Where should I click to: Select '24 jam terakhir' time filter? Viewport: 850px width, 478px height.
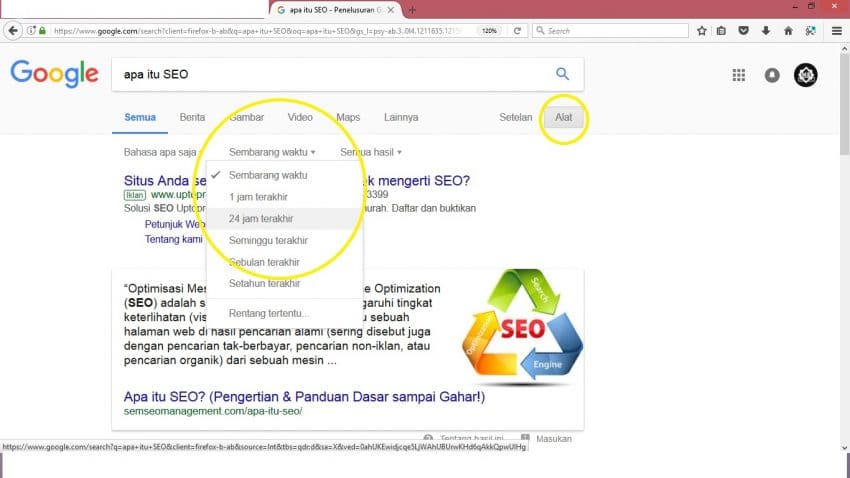[261, 218]
